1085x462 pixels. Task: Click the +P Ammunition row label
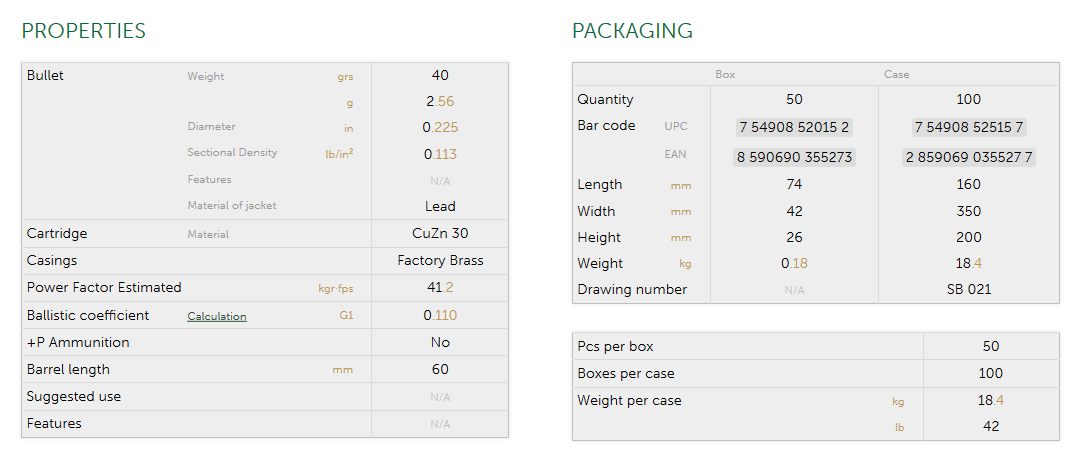tap(78, 342)
